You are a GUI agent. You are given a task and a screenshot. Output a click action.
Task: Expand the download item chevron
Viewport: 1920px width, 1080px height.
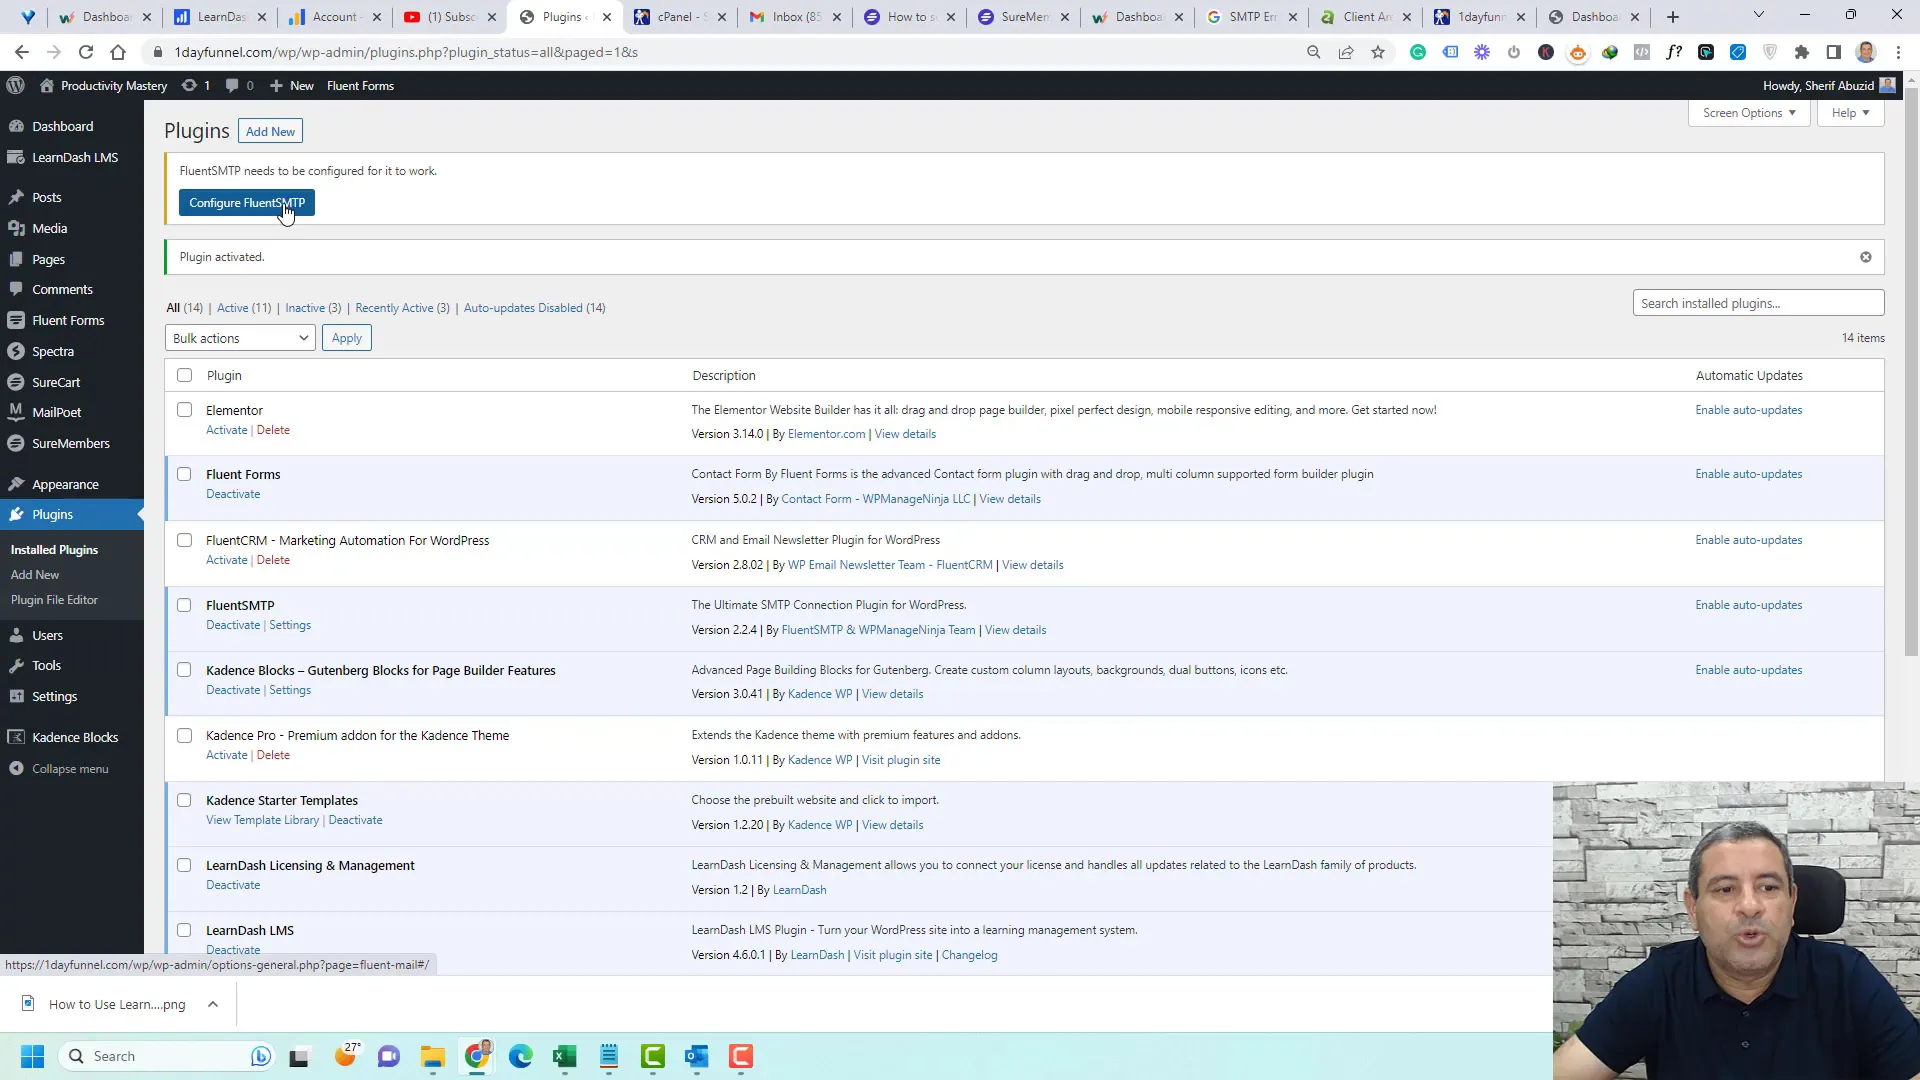coord(213,1004)
